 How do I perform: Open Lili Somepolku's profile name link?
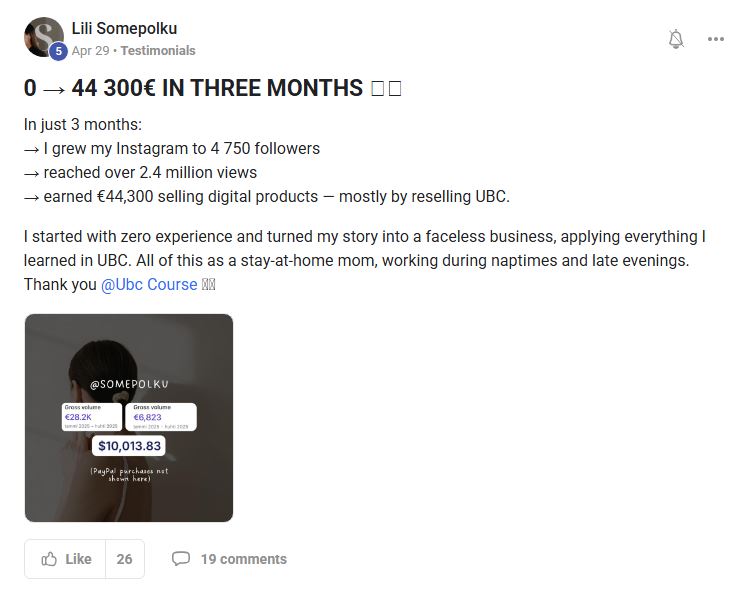124,28
